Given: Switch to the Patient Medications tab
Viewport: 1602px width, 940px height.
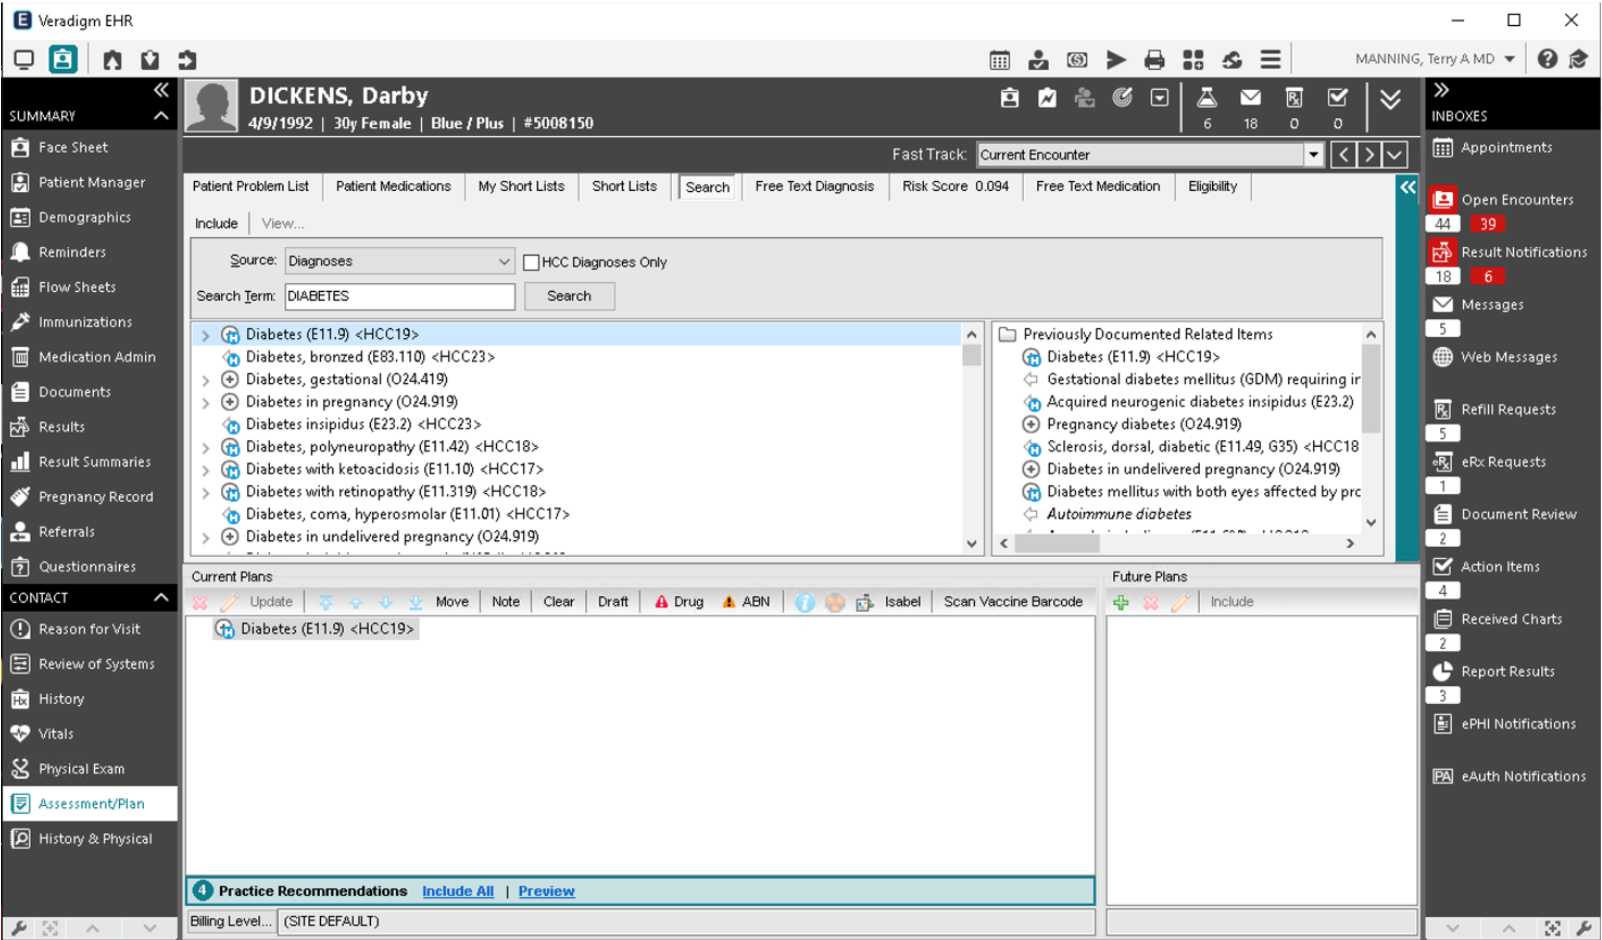Looking at the screenshot, I should tap(393, 186).
